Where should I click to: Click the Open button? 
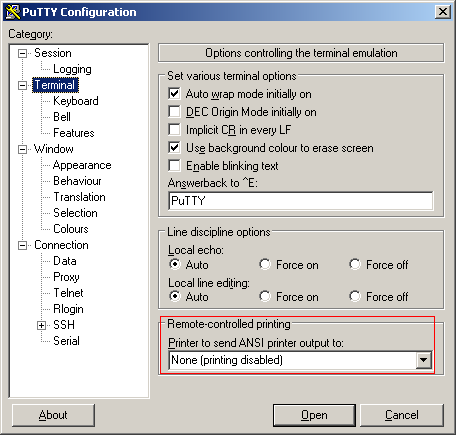click(x=314, y=415)
